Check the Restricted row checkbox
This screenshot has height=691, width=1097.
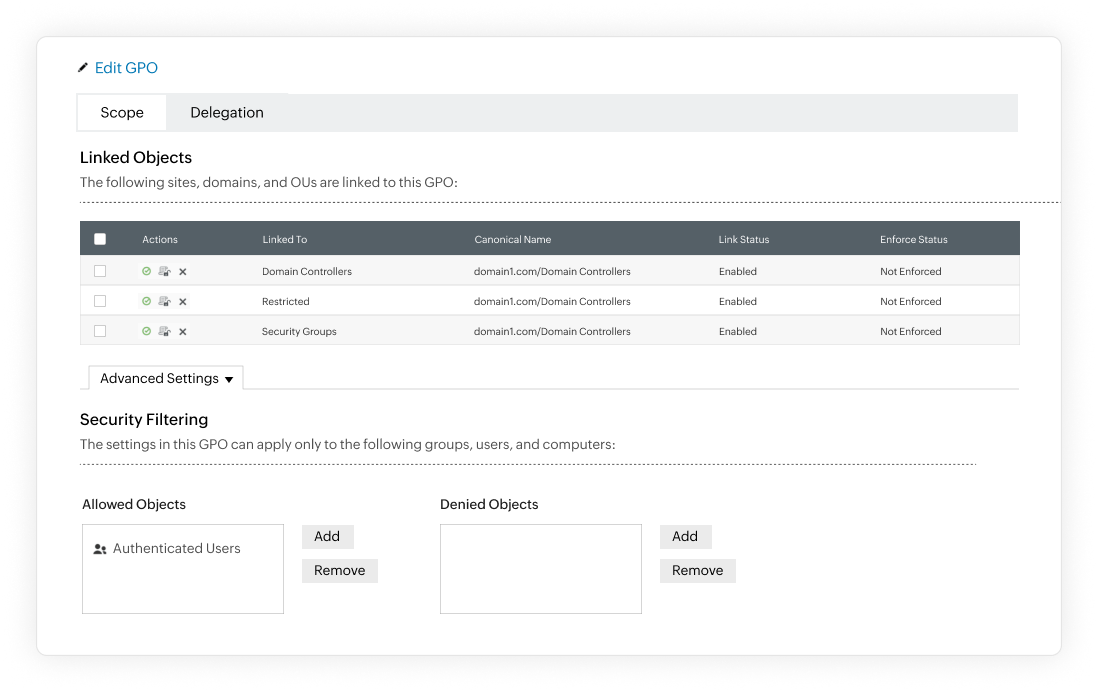pos(100,301)
